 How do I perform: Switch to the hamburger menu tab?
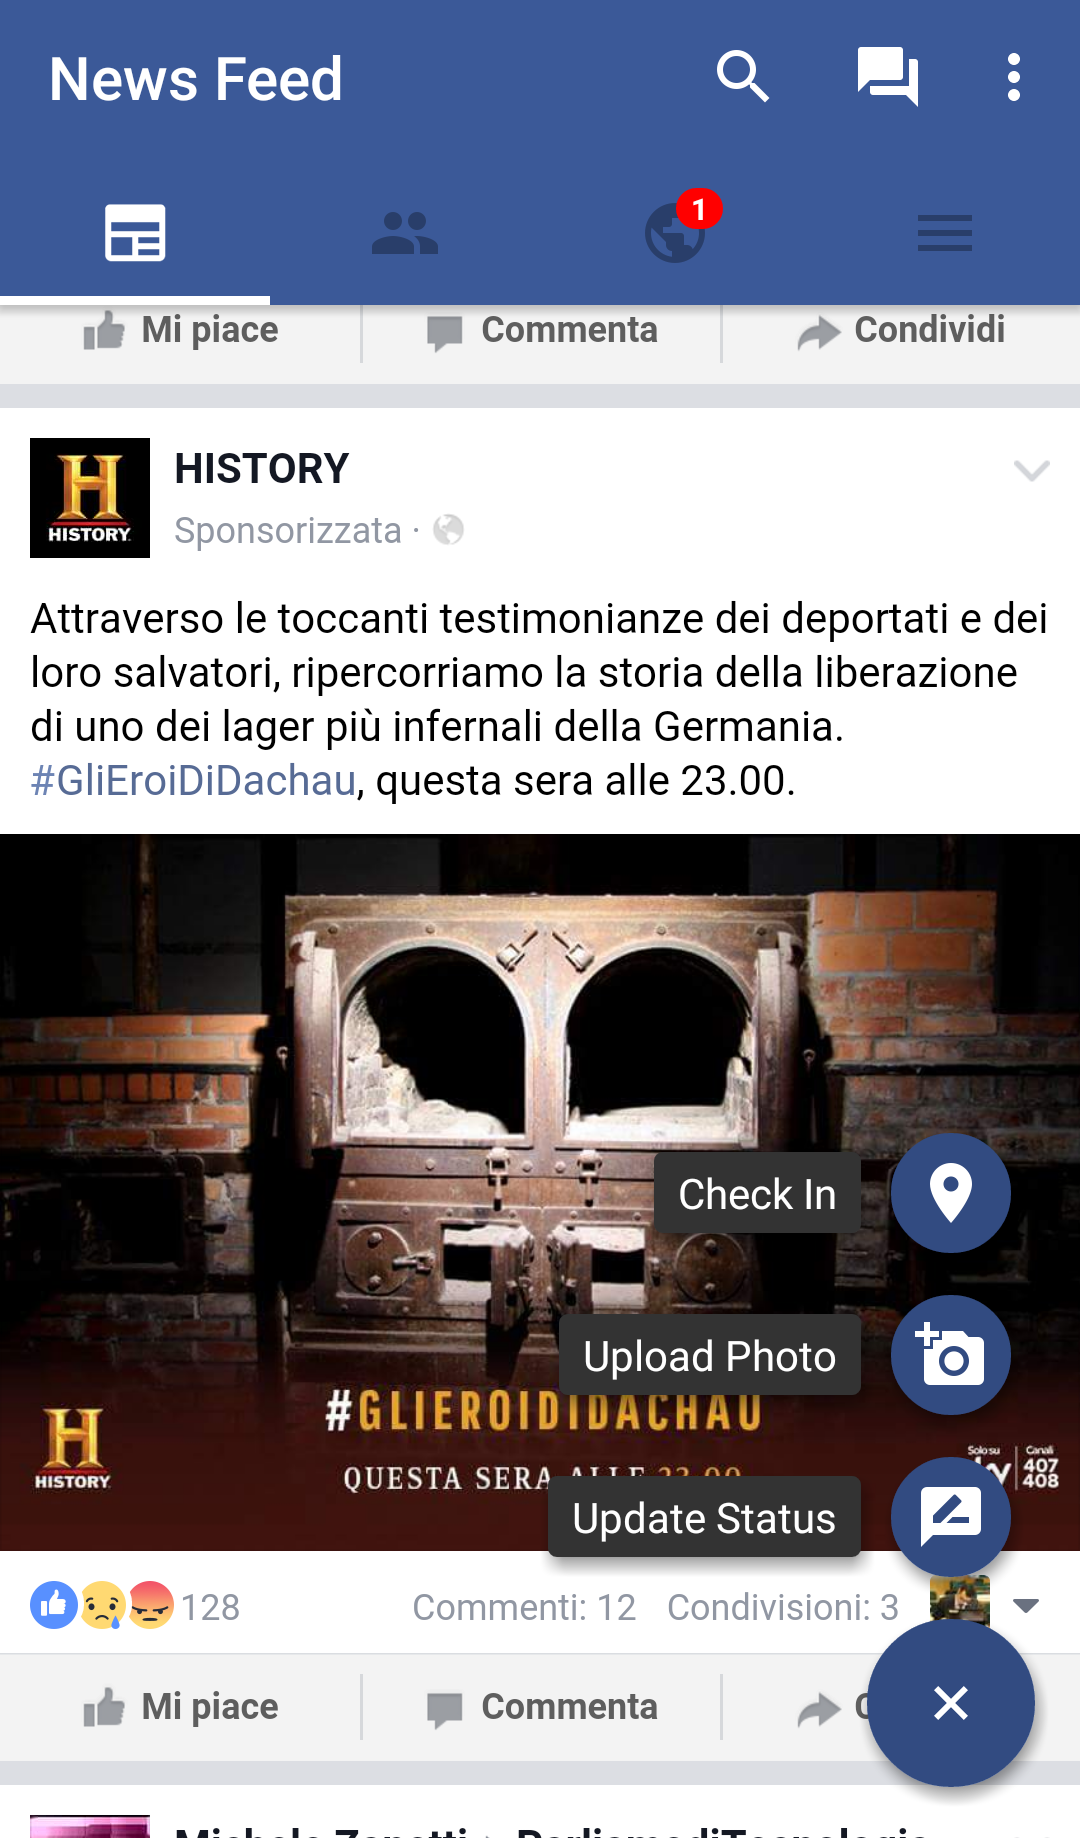(x=945, y=234)
